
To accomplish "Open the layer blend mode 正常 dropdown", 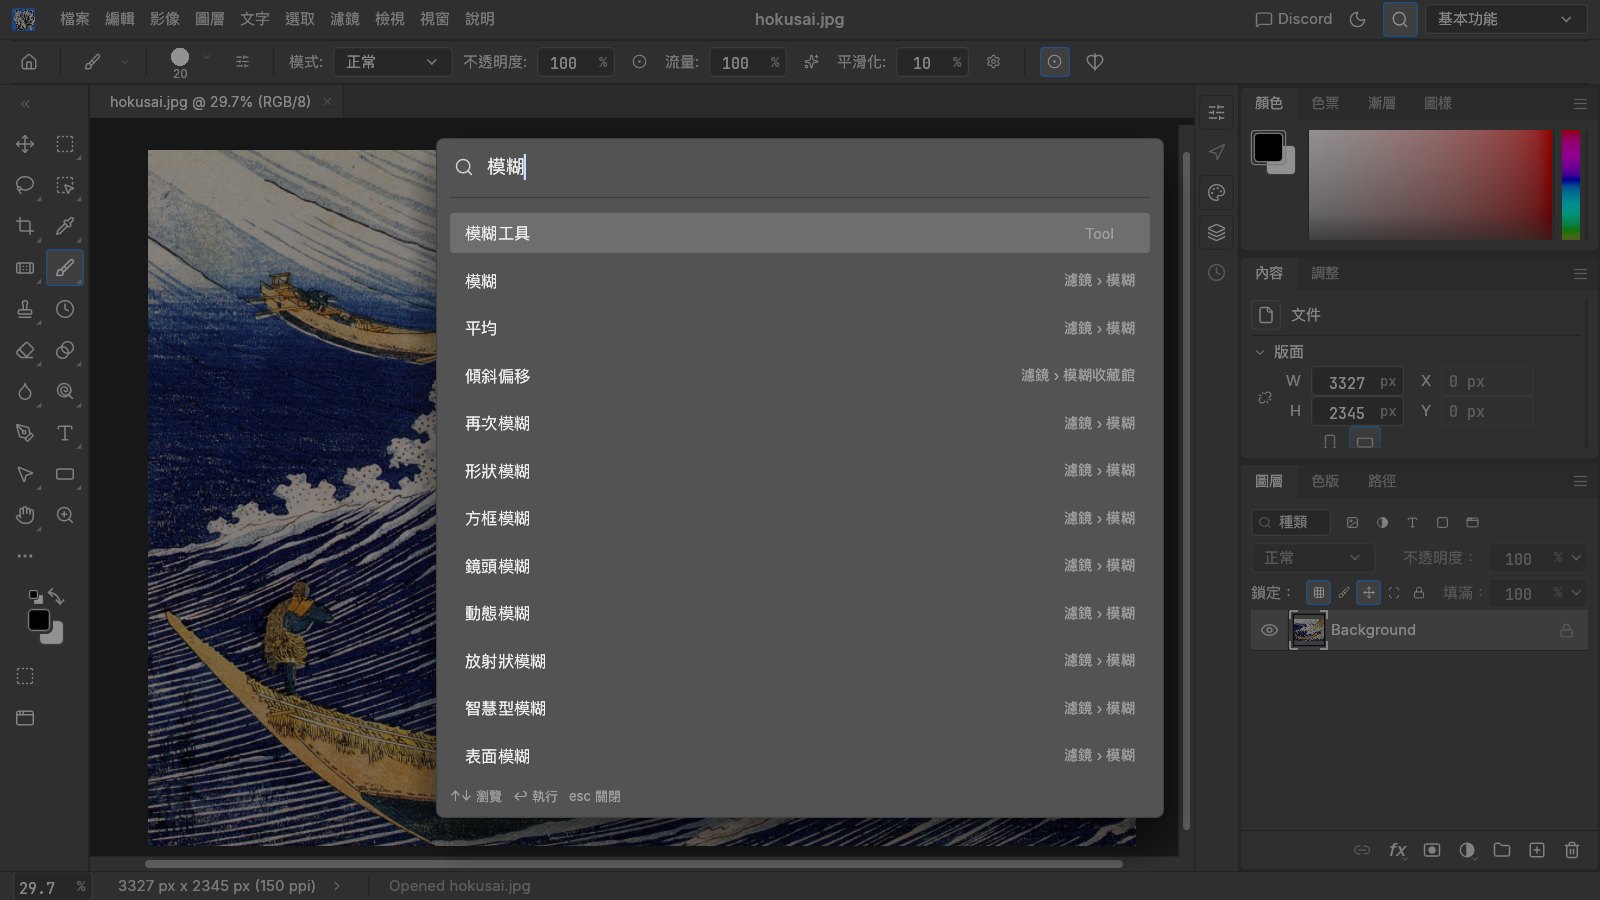I will [1312, 558].
